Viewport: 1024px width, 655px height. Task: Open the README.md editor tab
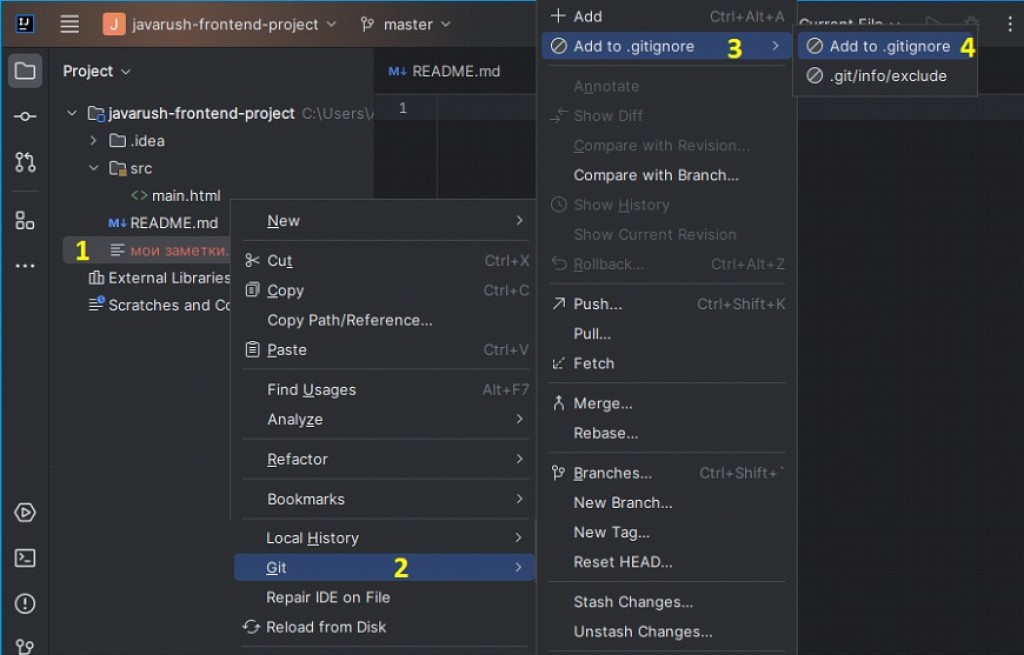(x=445, y=71)
